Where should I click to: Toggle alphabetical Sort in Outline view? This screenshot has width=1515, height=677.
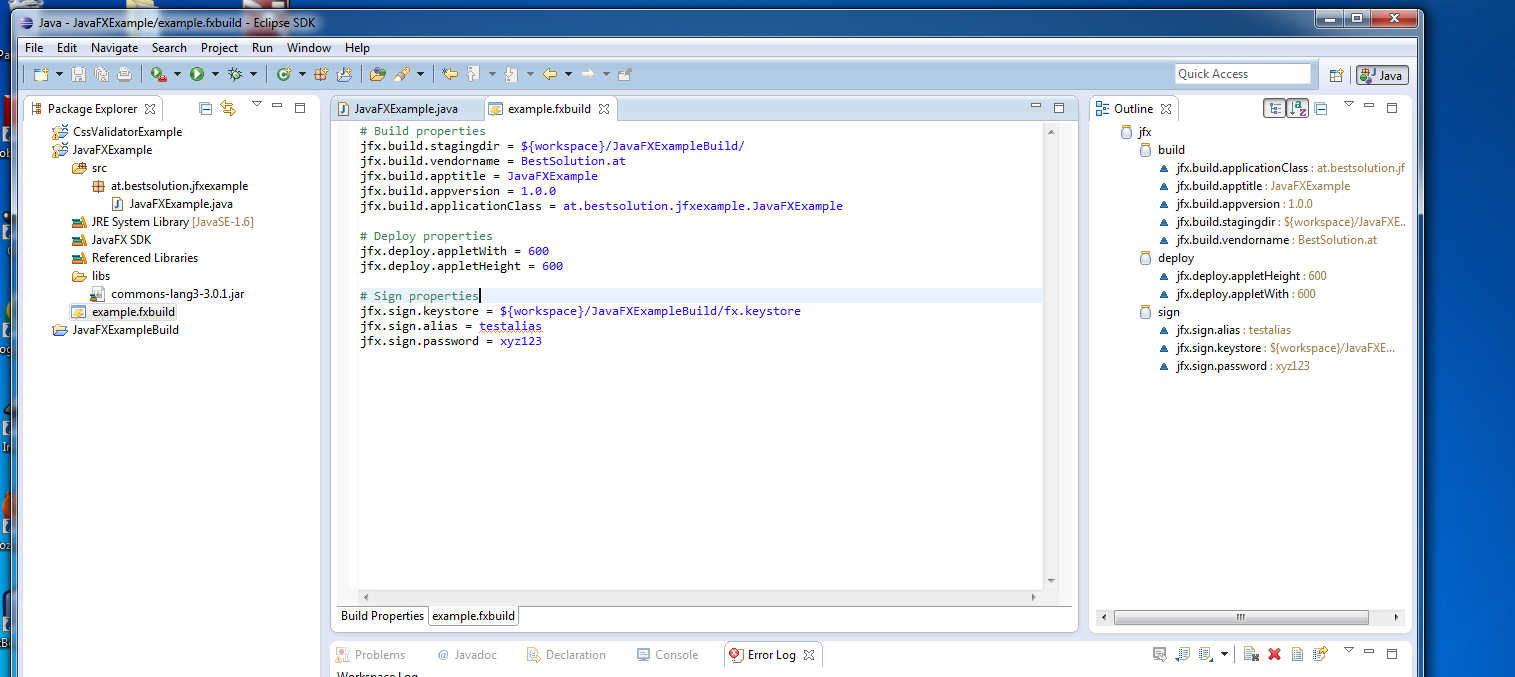coord(1298,108)
